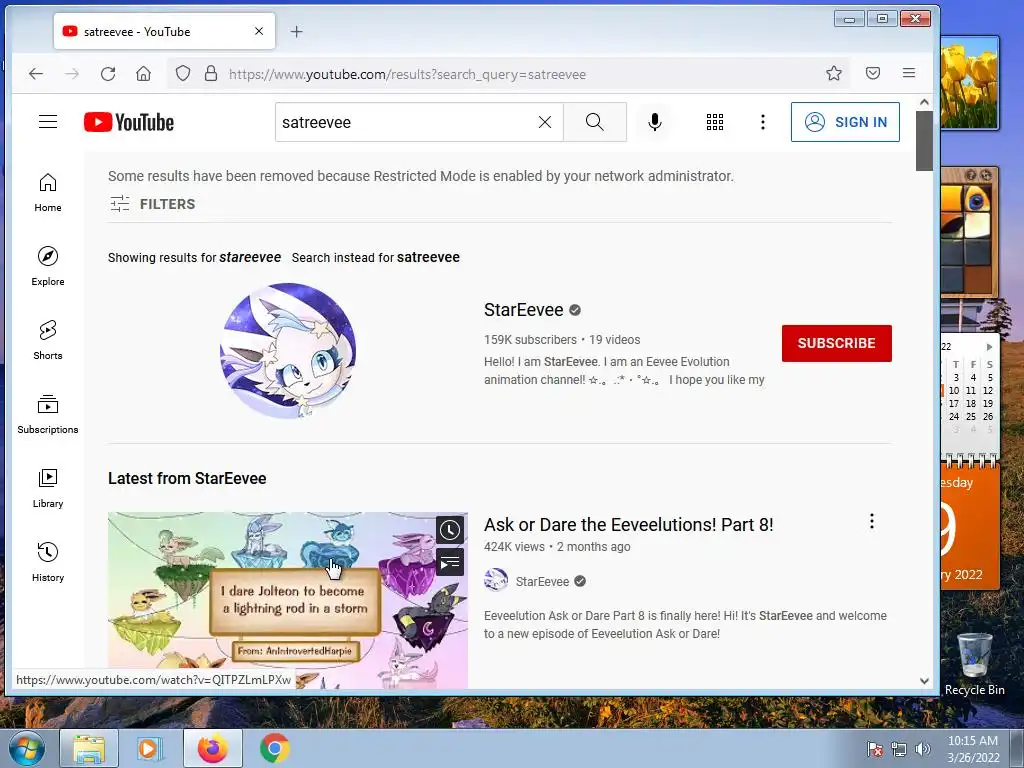Click the volume speaker tray icon
The image size is (1024, 768).
[x=923, y=749]
